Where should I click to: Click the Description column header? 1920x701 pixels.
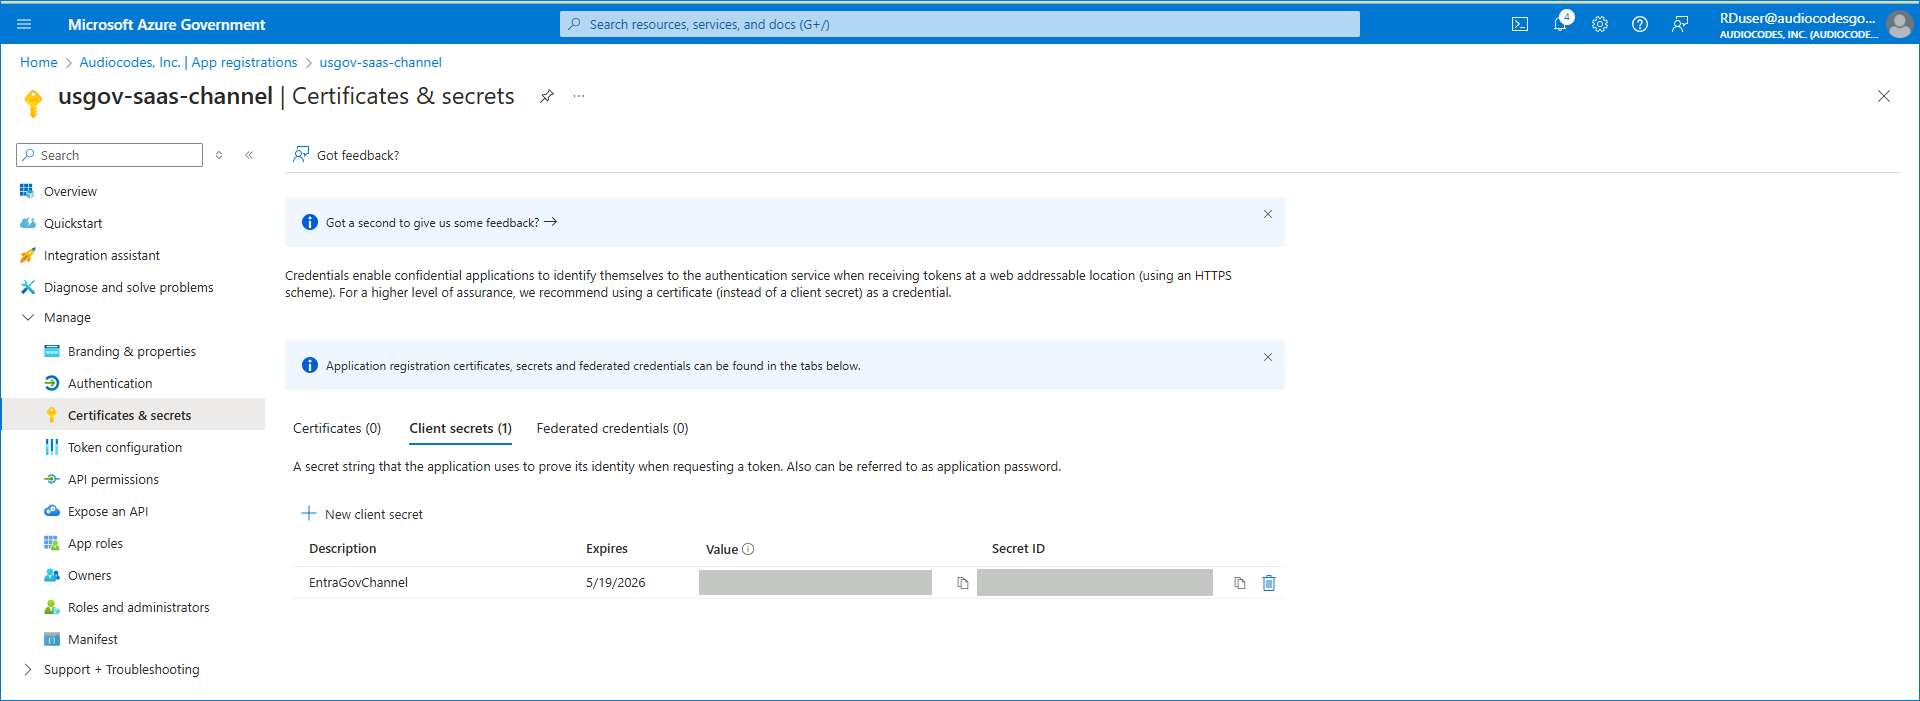(x=343, y=548)
